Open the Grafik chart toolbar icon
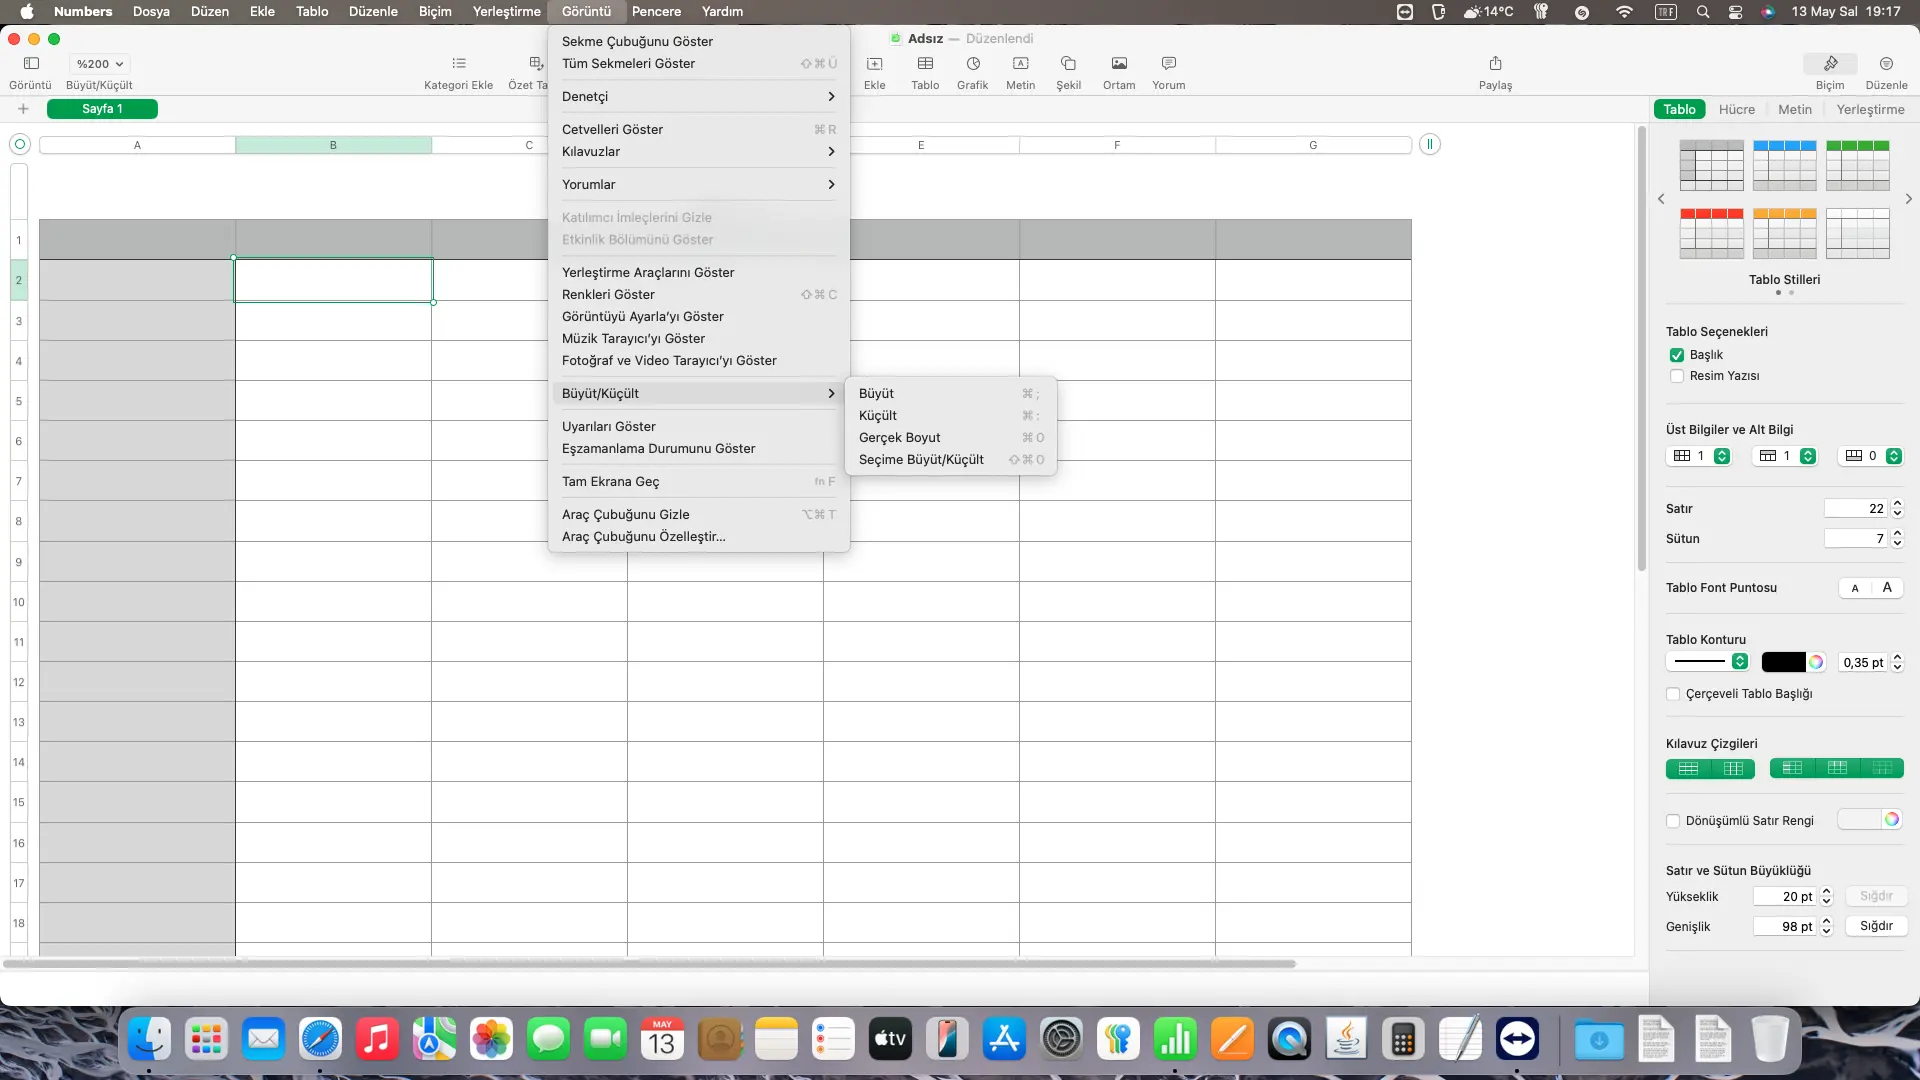This screenshot has width=1920, height=1080. tap(973, 63)
